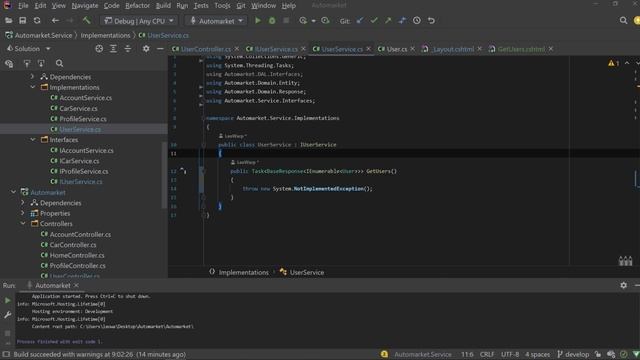The image size is (640, 360).
Task: Navigate back with the left arrow
Action: [x=55, y=20]
